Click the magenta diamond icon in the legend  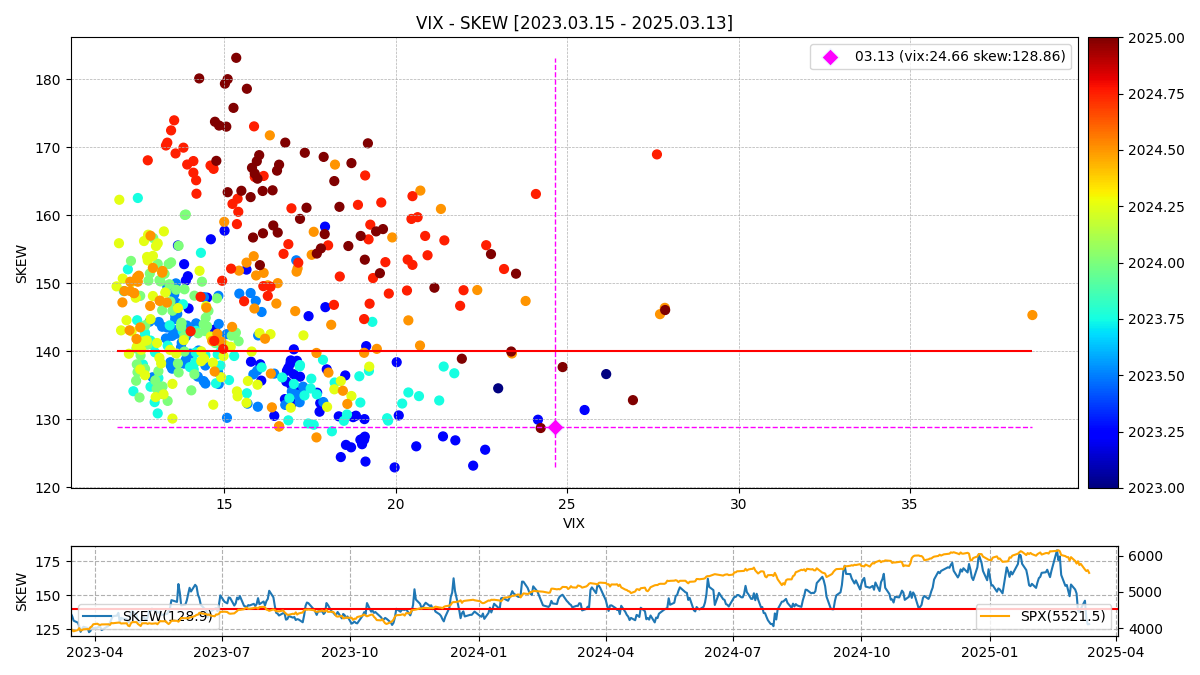click(830, 57)
